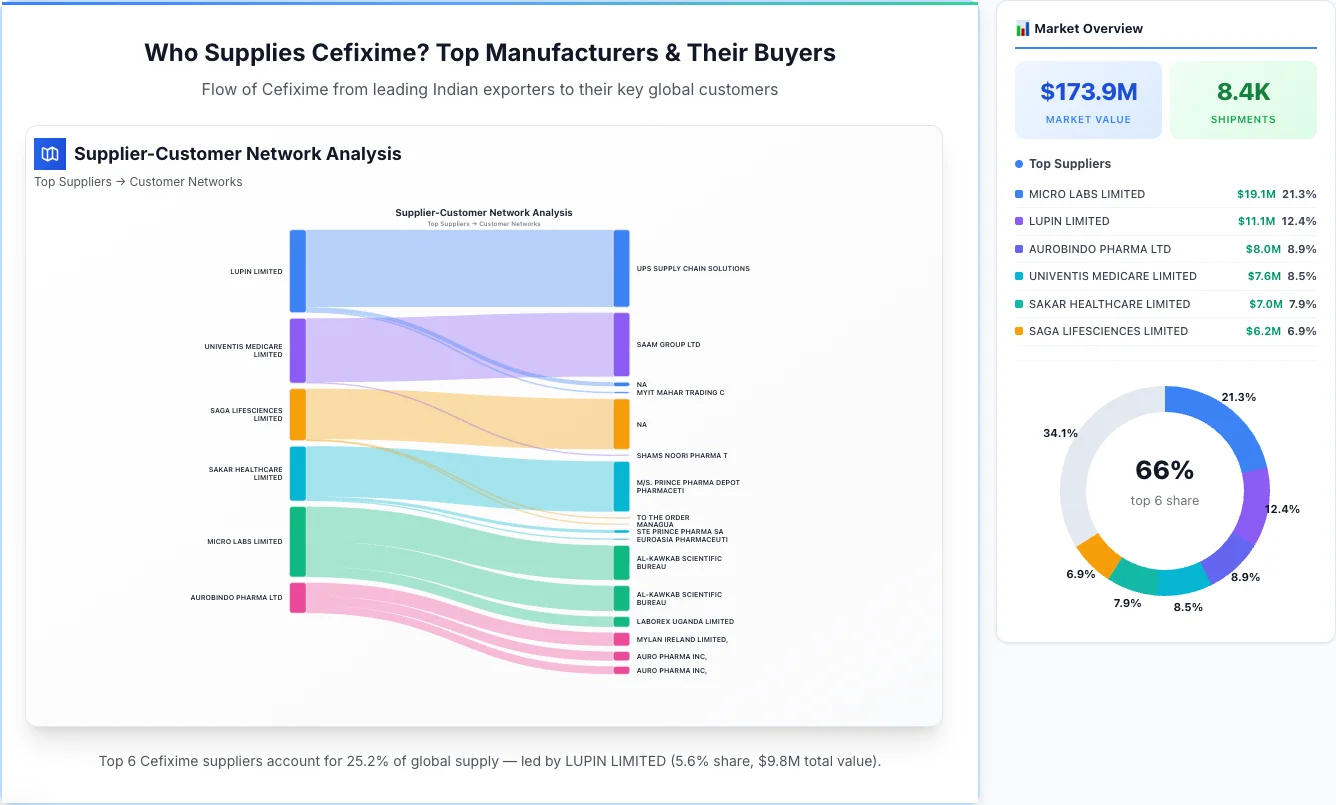
Task: Click the 8.4K Shipments card
Action: [x=1243, y=99]
